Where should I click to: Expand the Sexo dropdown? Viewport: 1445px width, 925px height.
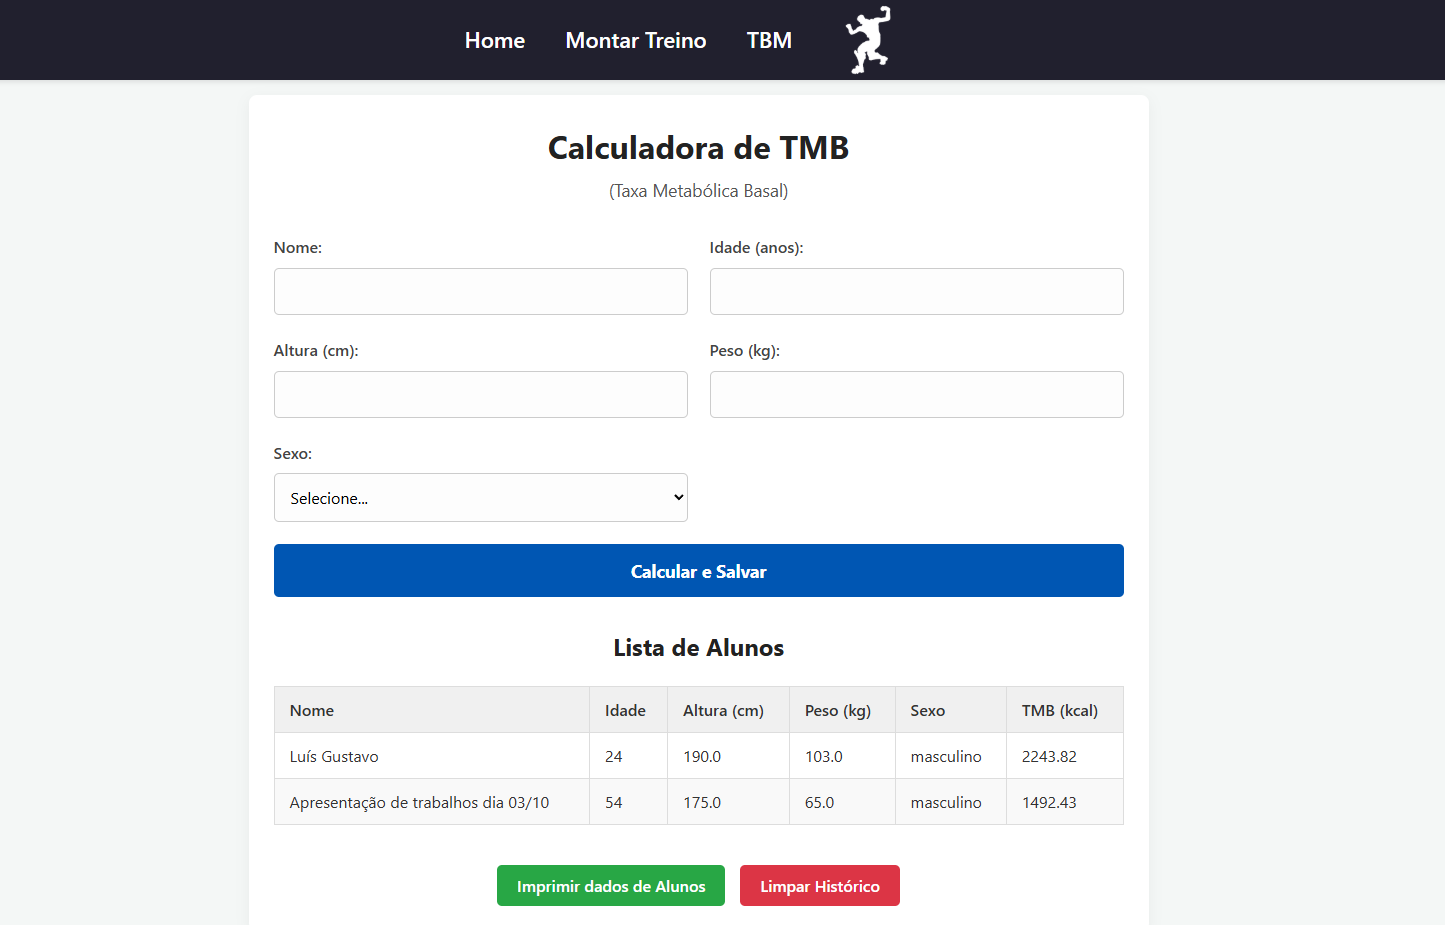pos(480,498)
